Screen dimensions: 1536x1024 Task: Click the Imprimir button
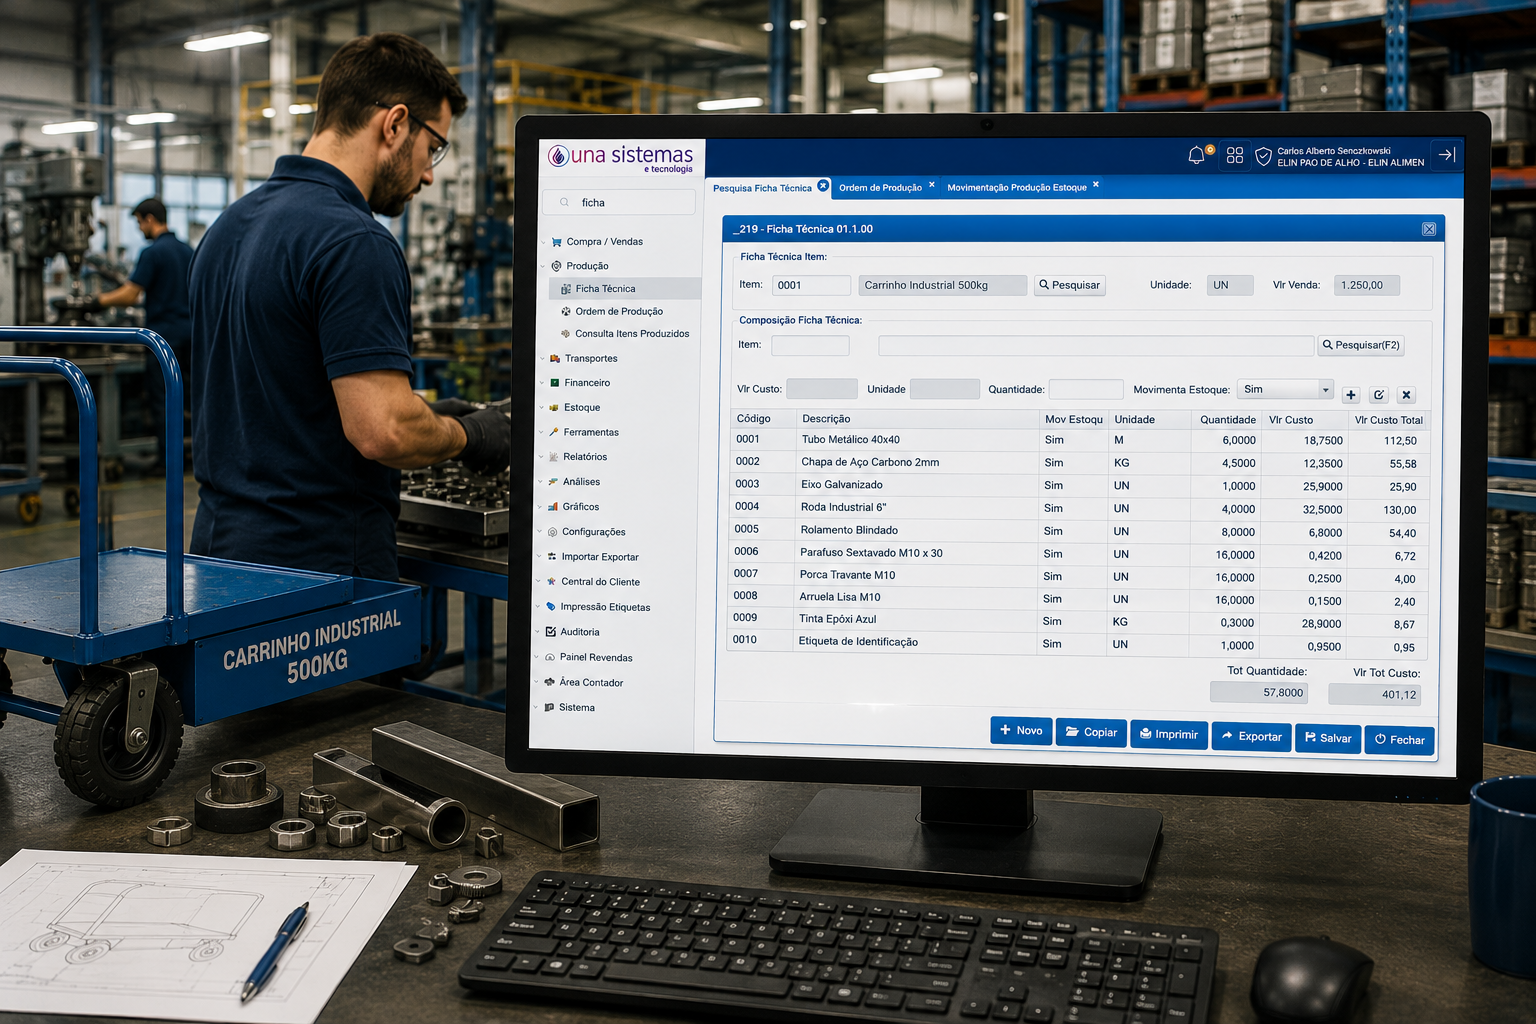(1169, 734)
